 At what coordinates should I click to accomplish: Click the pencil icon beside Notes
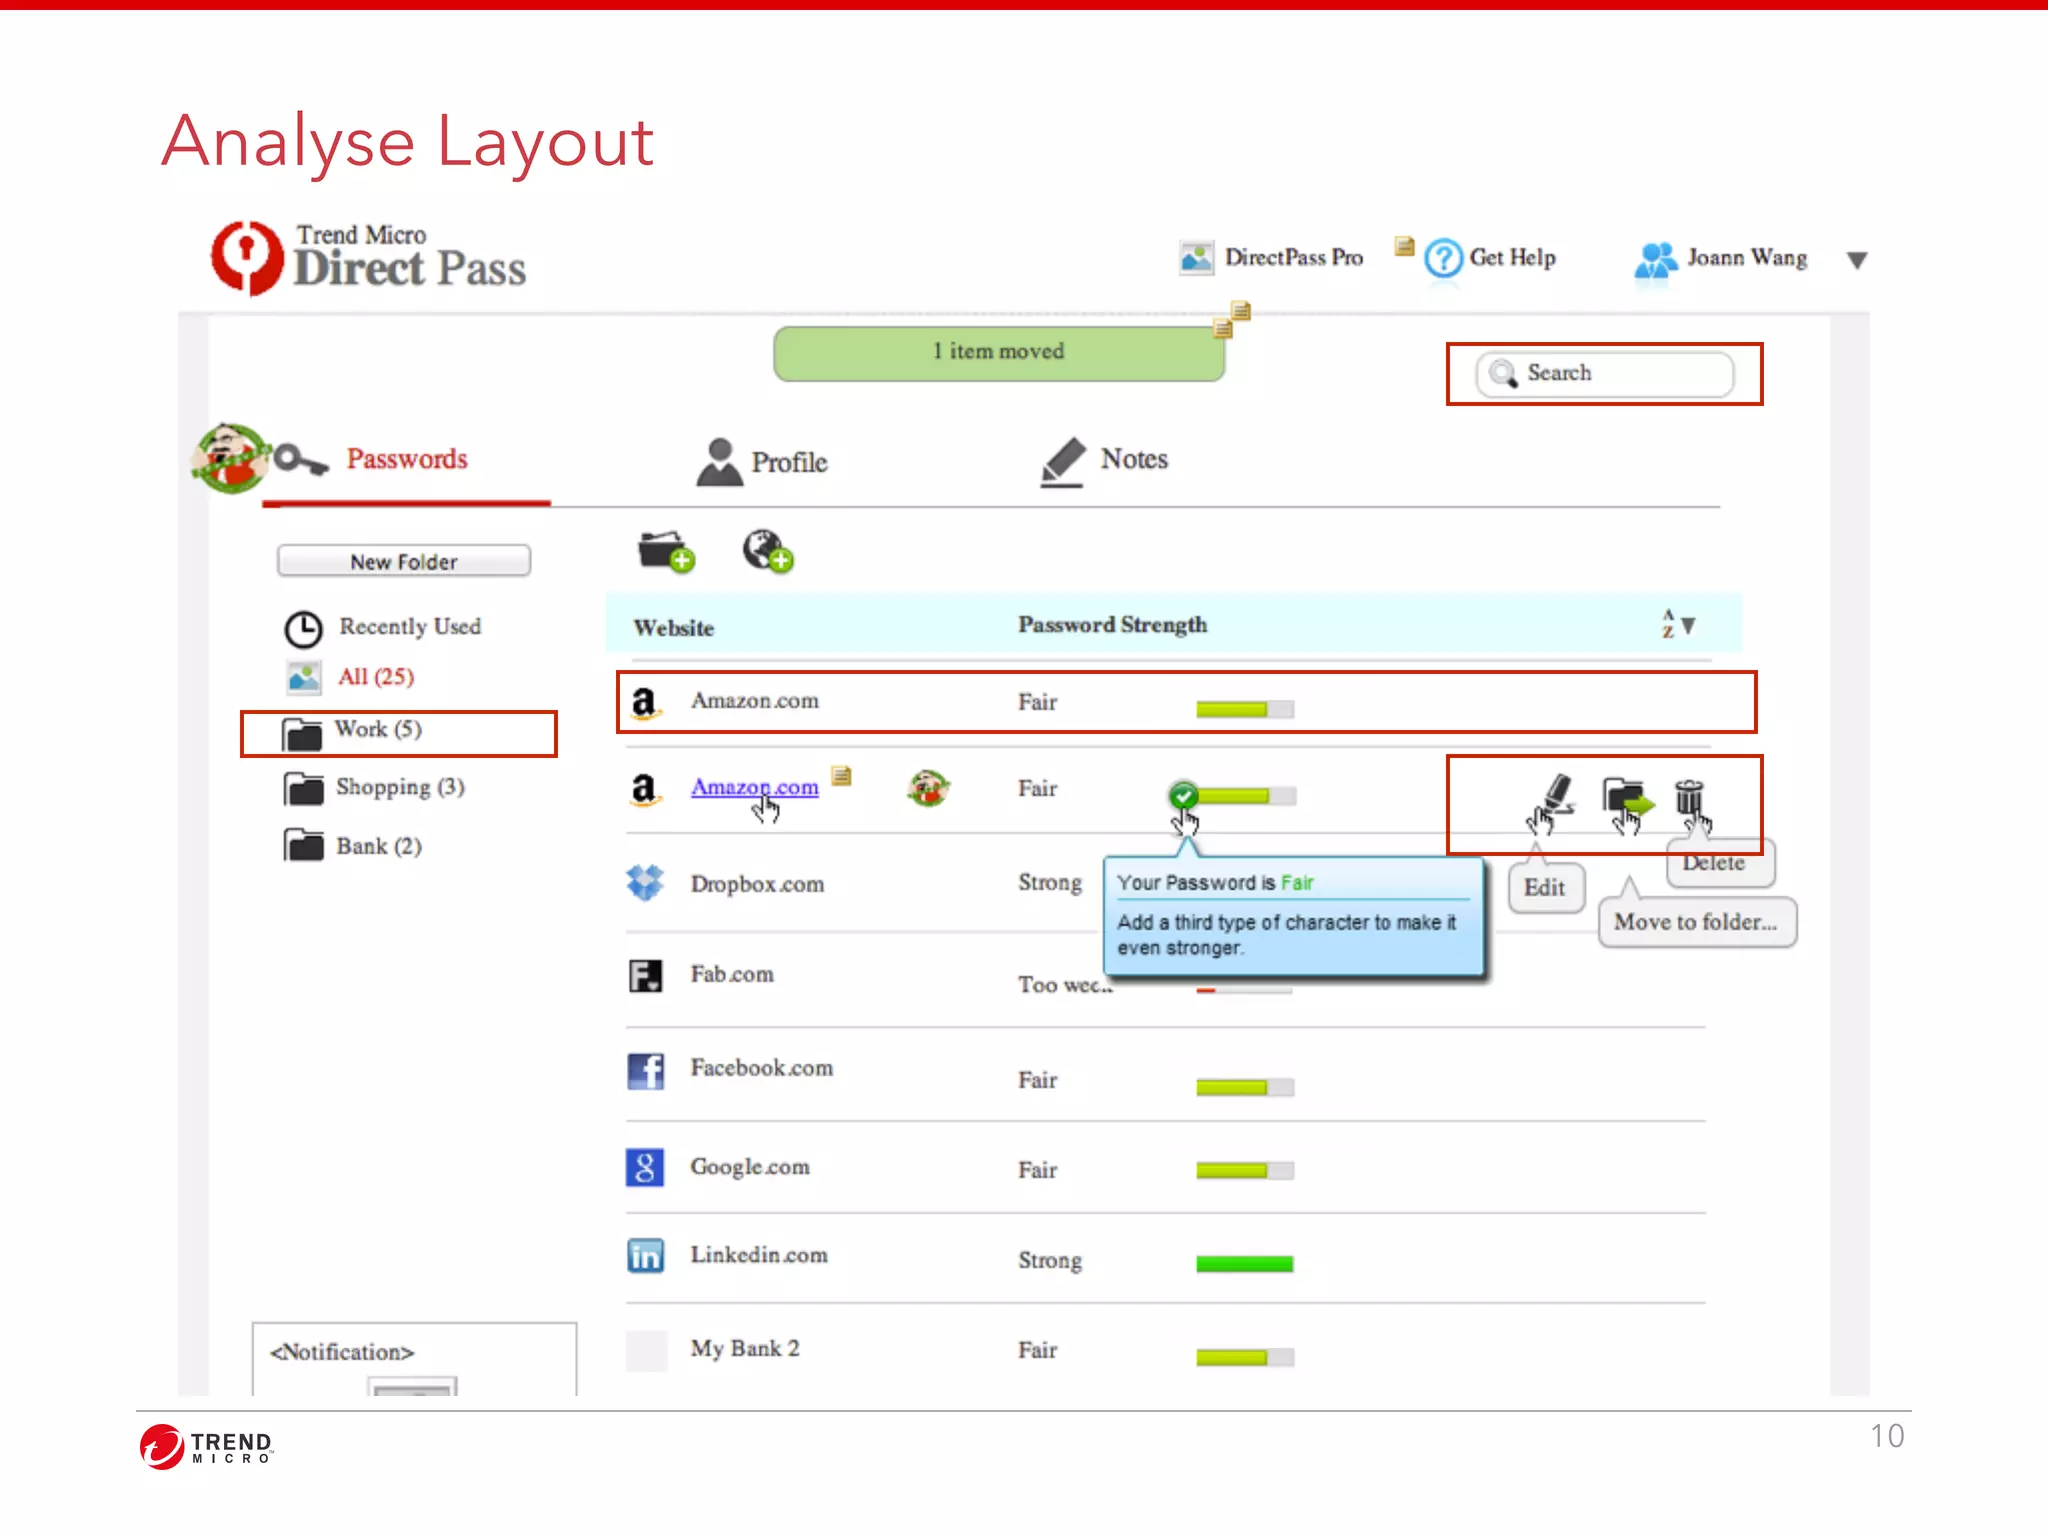point(1062,462)
